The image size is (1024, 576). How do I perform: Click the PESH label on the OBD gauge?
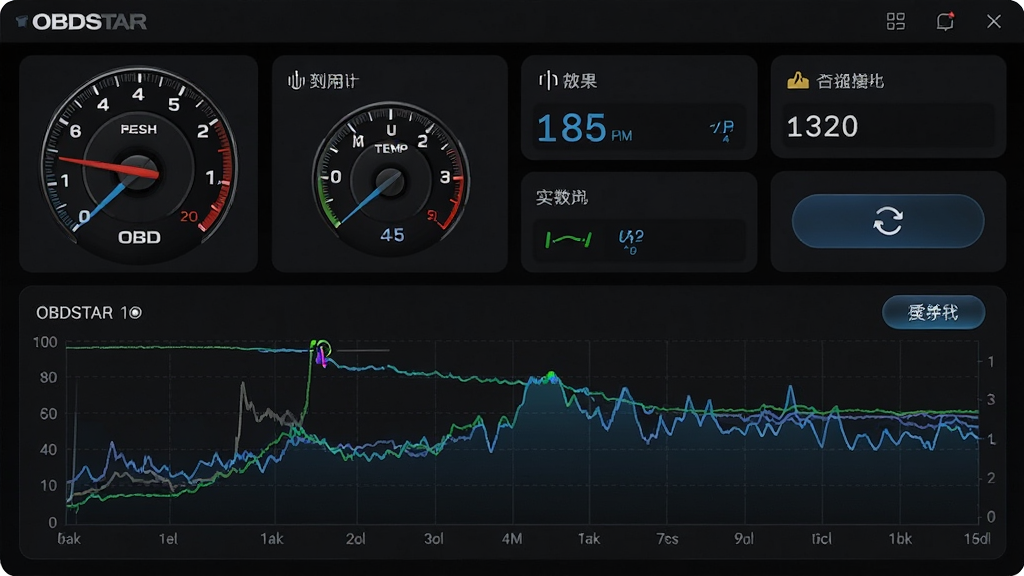tap(138, 129)
